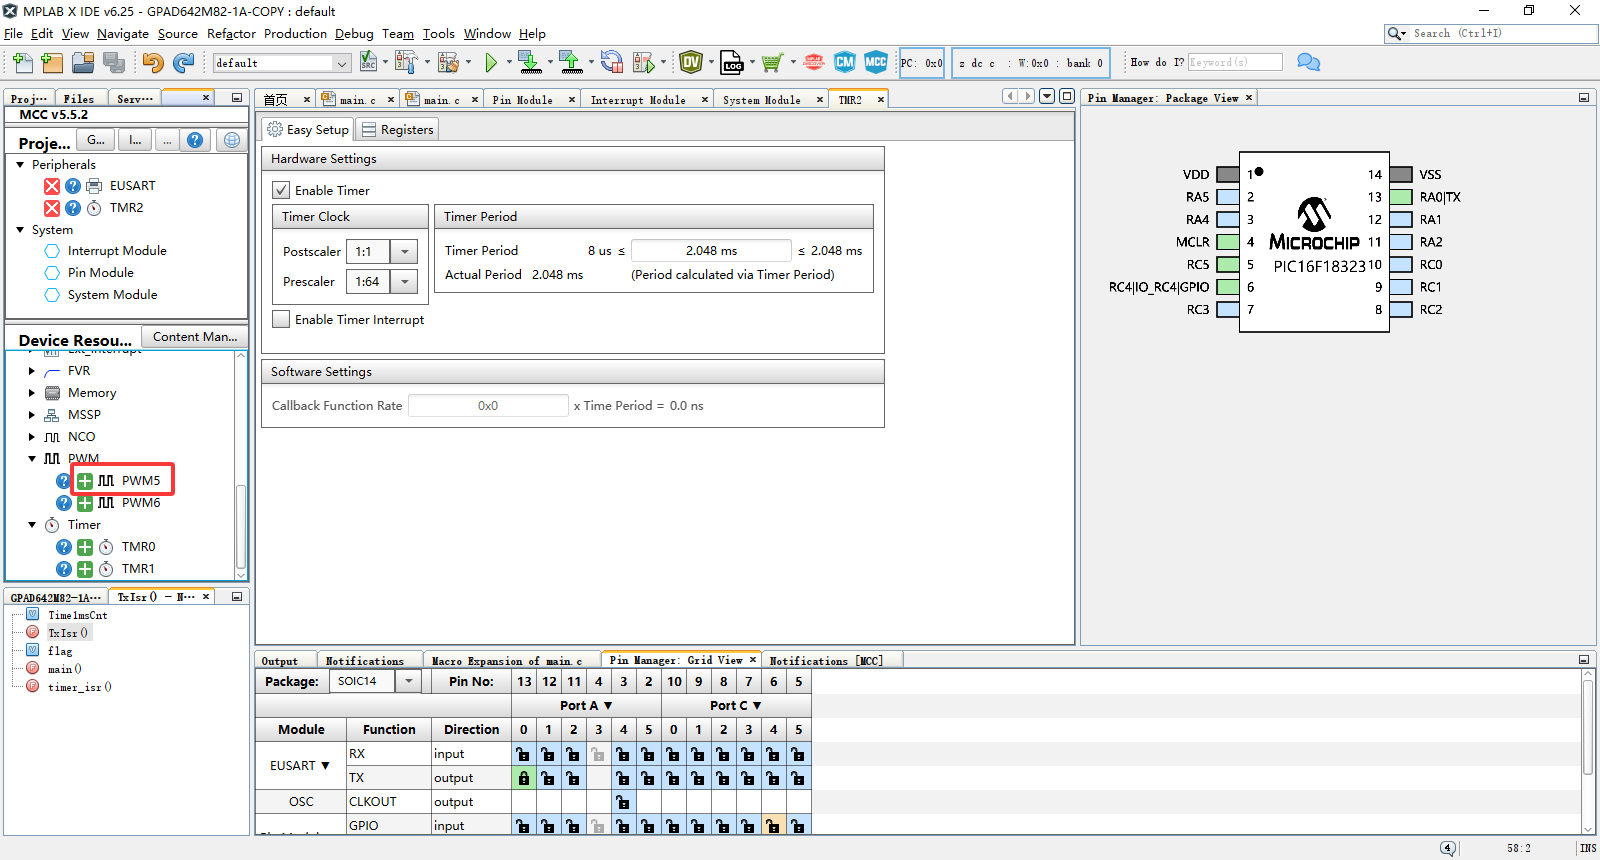The height and width of the screenshot is (860, 1600).
Task: Toggle GPIO input lock on Port C pin 4
Action: tap(773, 826)
